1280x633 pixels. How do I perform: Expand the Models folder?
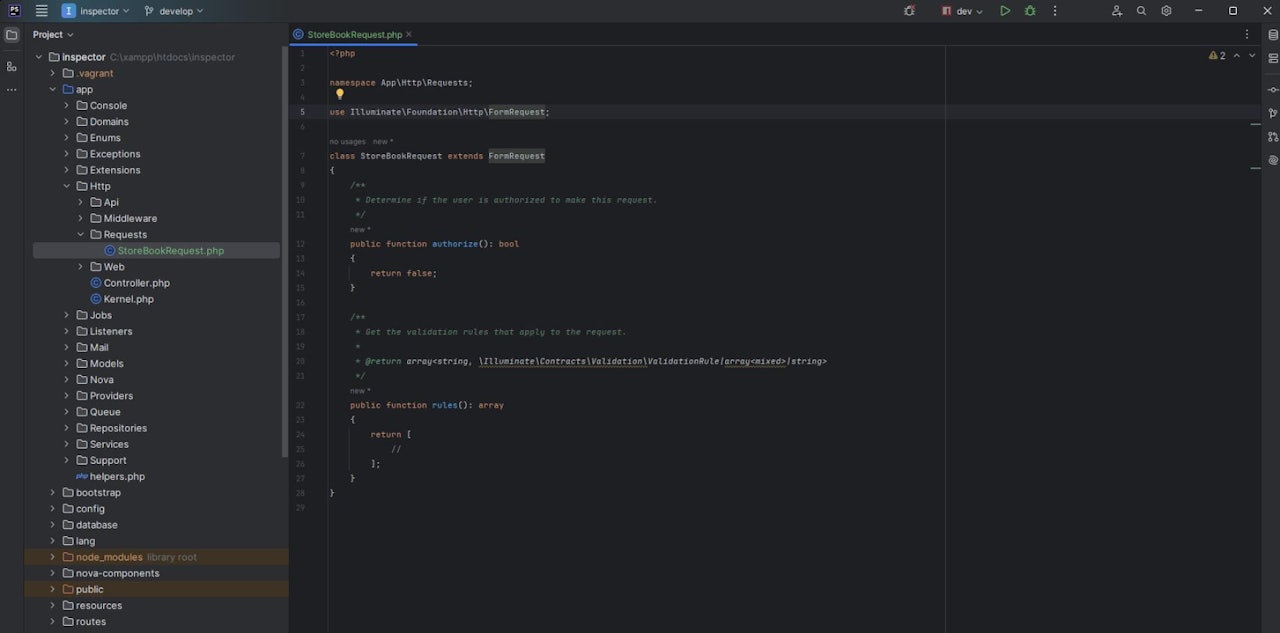(x=66, y=363)
